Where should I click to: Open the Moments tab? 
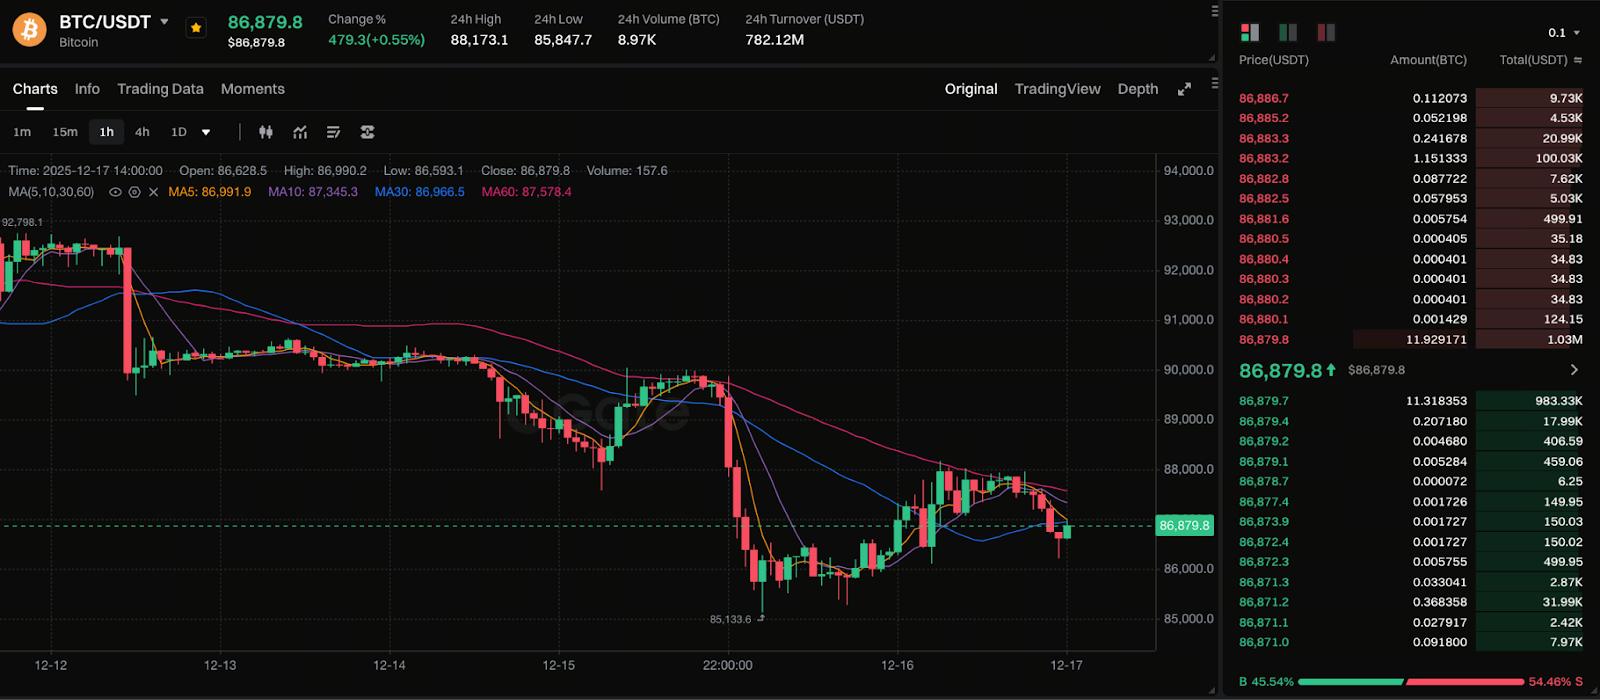coord(253,89)
